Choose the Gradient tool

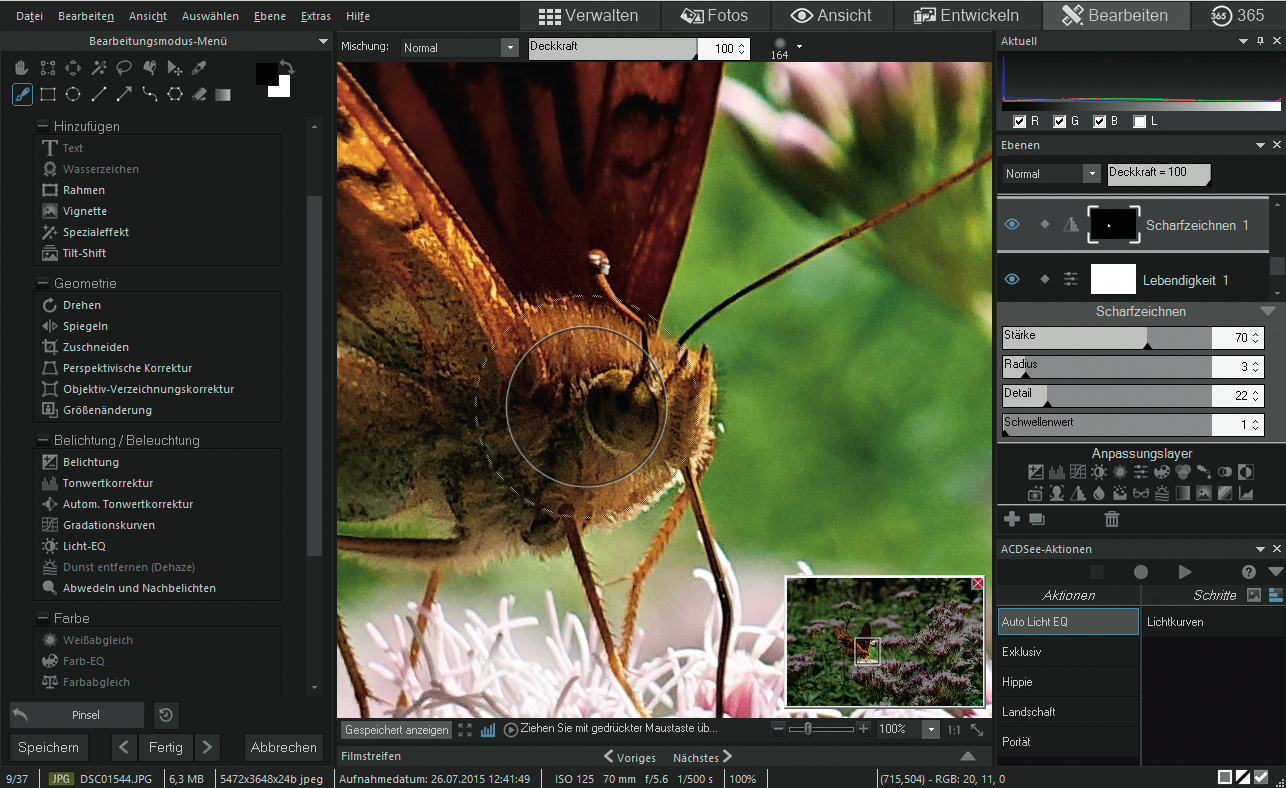pyautogui.click(x=223, y=94)
